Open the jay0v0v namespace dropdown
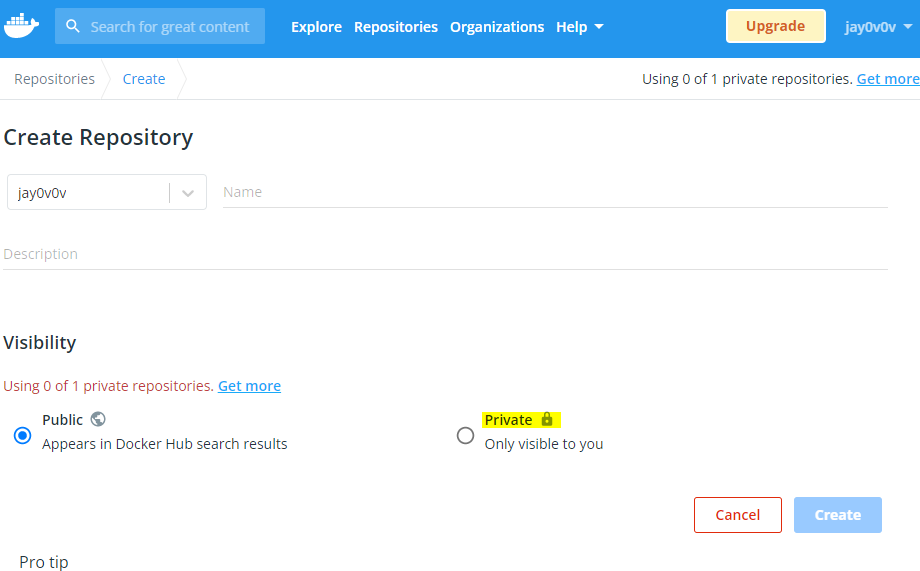Image resolution: width=920 pixels, height=571 pixels. [107, 192]
